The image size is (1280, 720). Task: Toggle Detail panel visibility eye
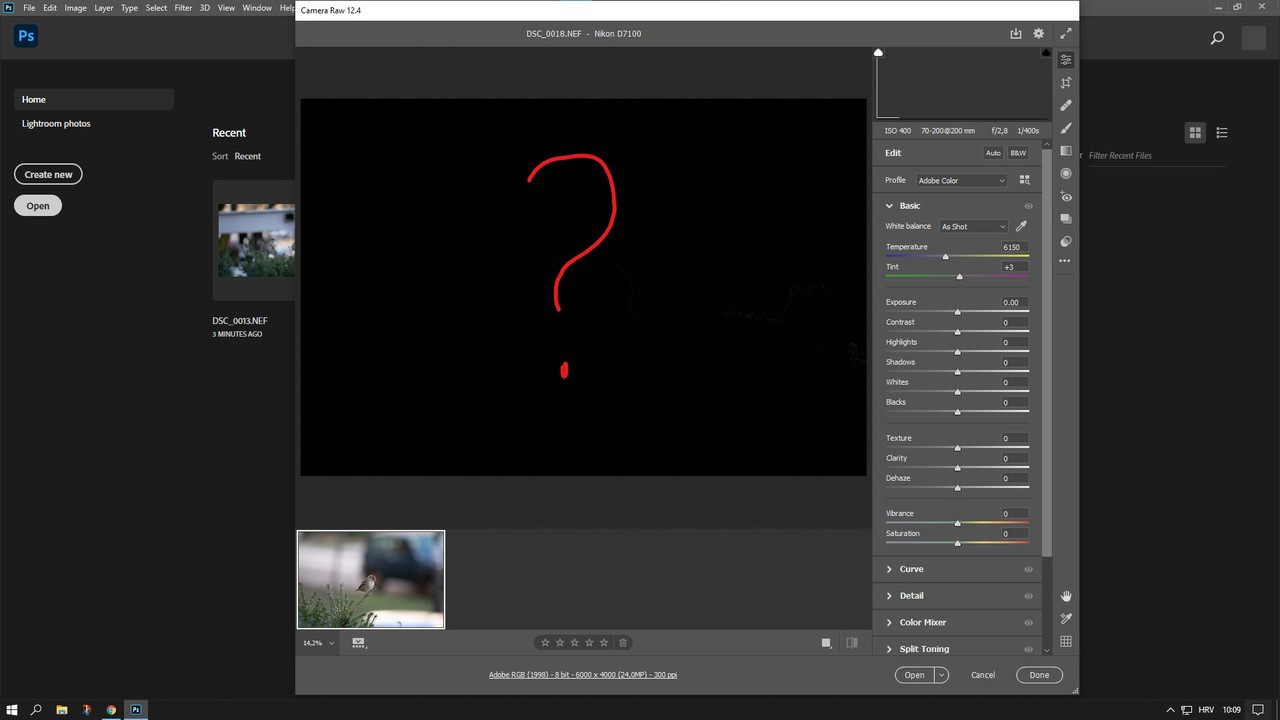pos(1028,596)
